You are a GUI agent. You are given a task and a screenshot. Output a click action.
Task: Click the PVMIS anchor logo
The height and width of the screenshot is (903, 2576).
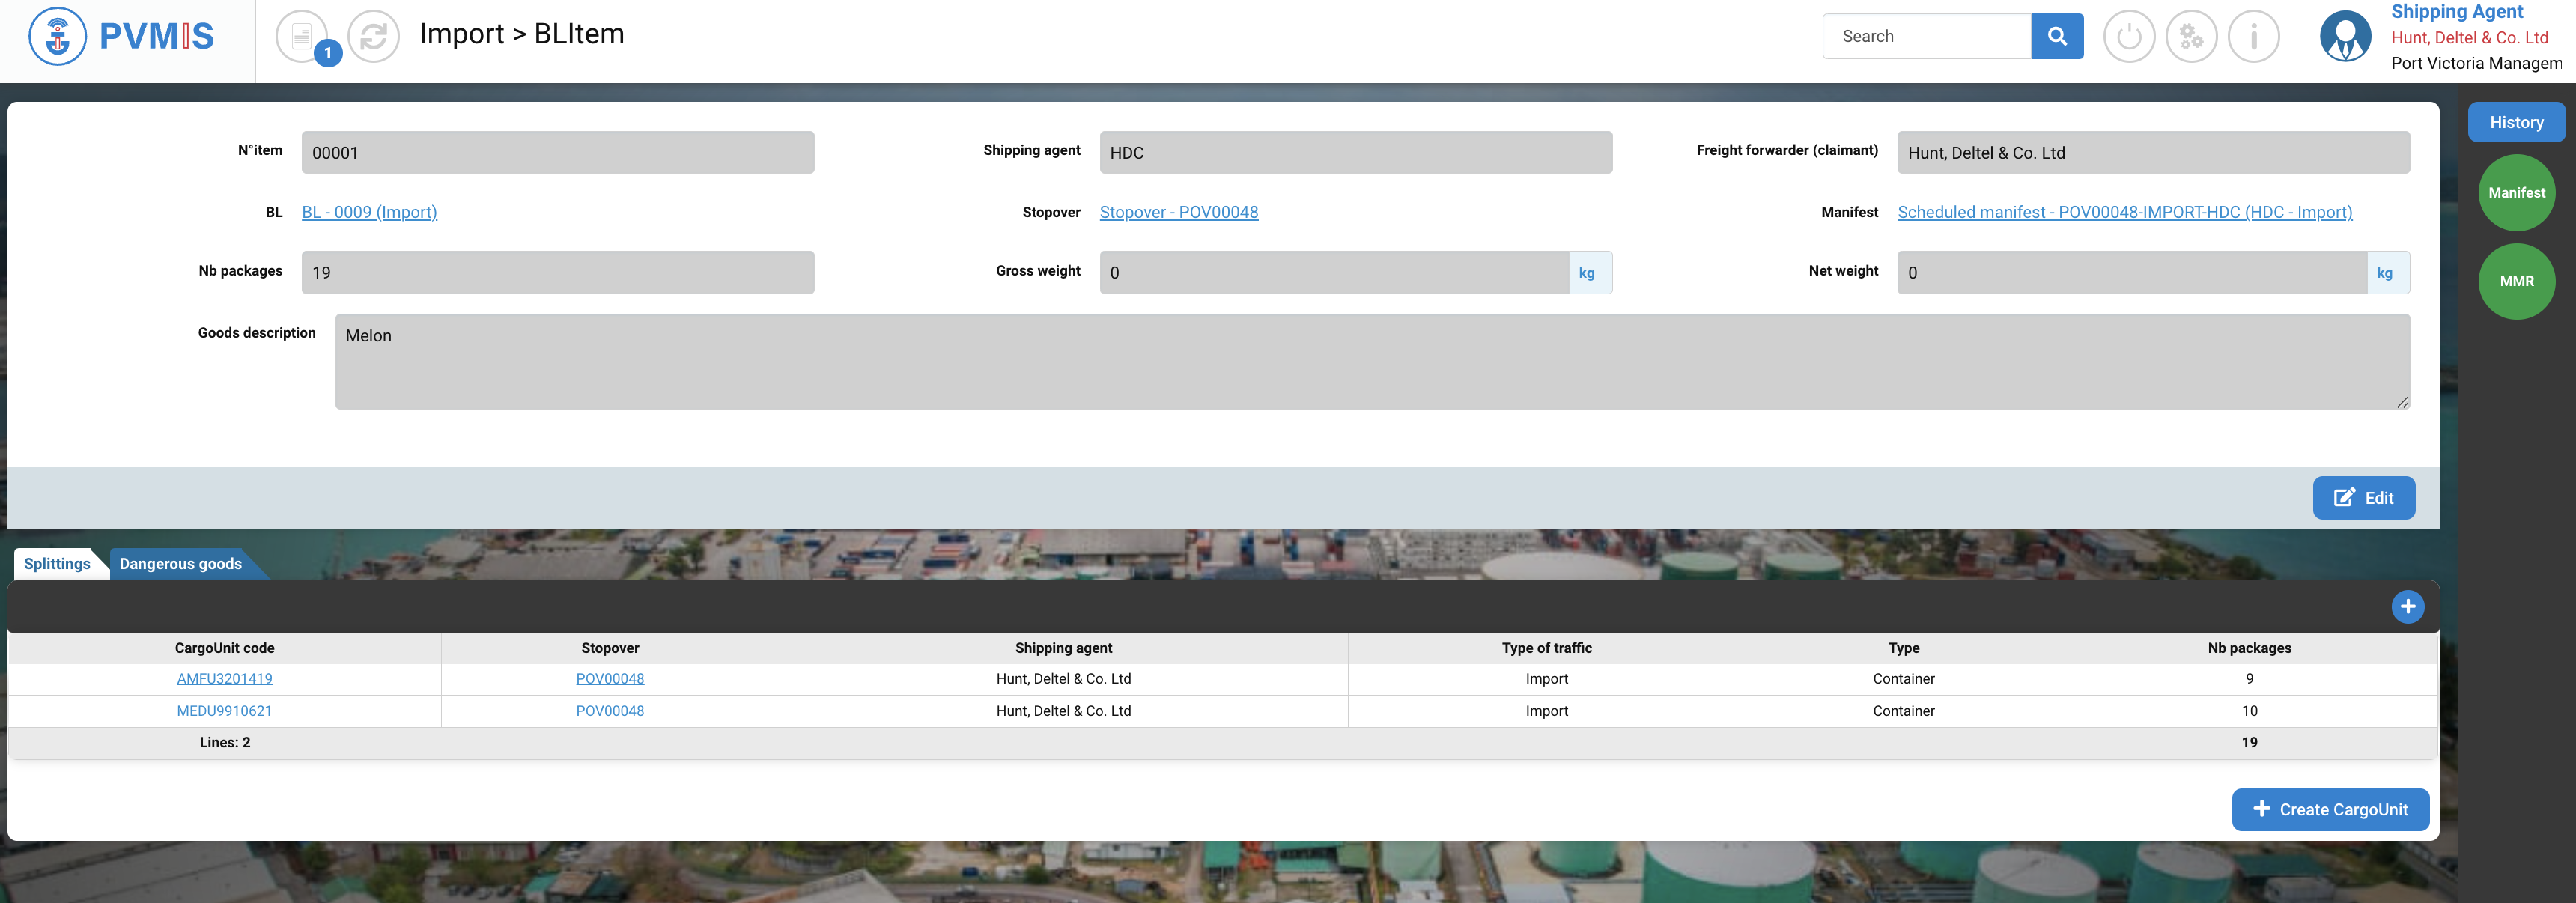(x=58, y=37)
